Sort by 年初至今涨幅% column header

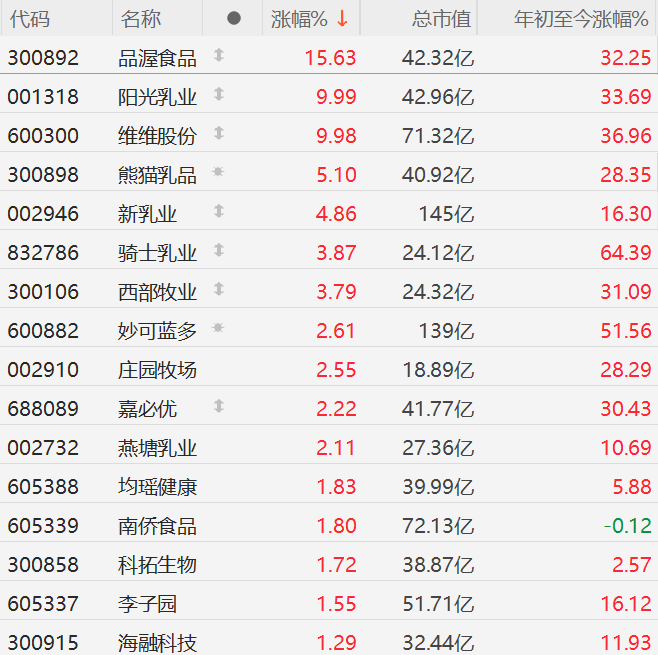click(582, 19)
